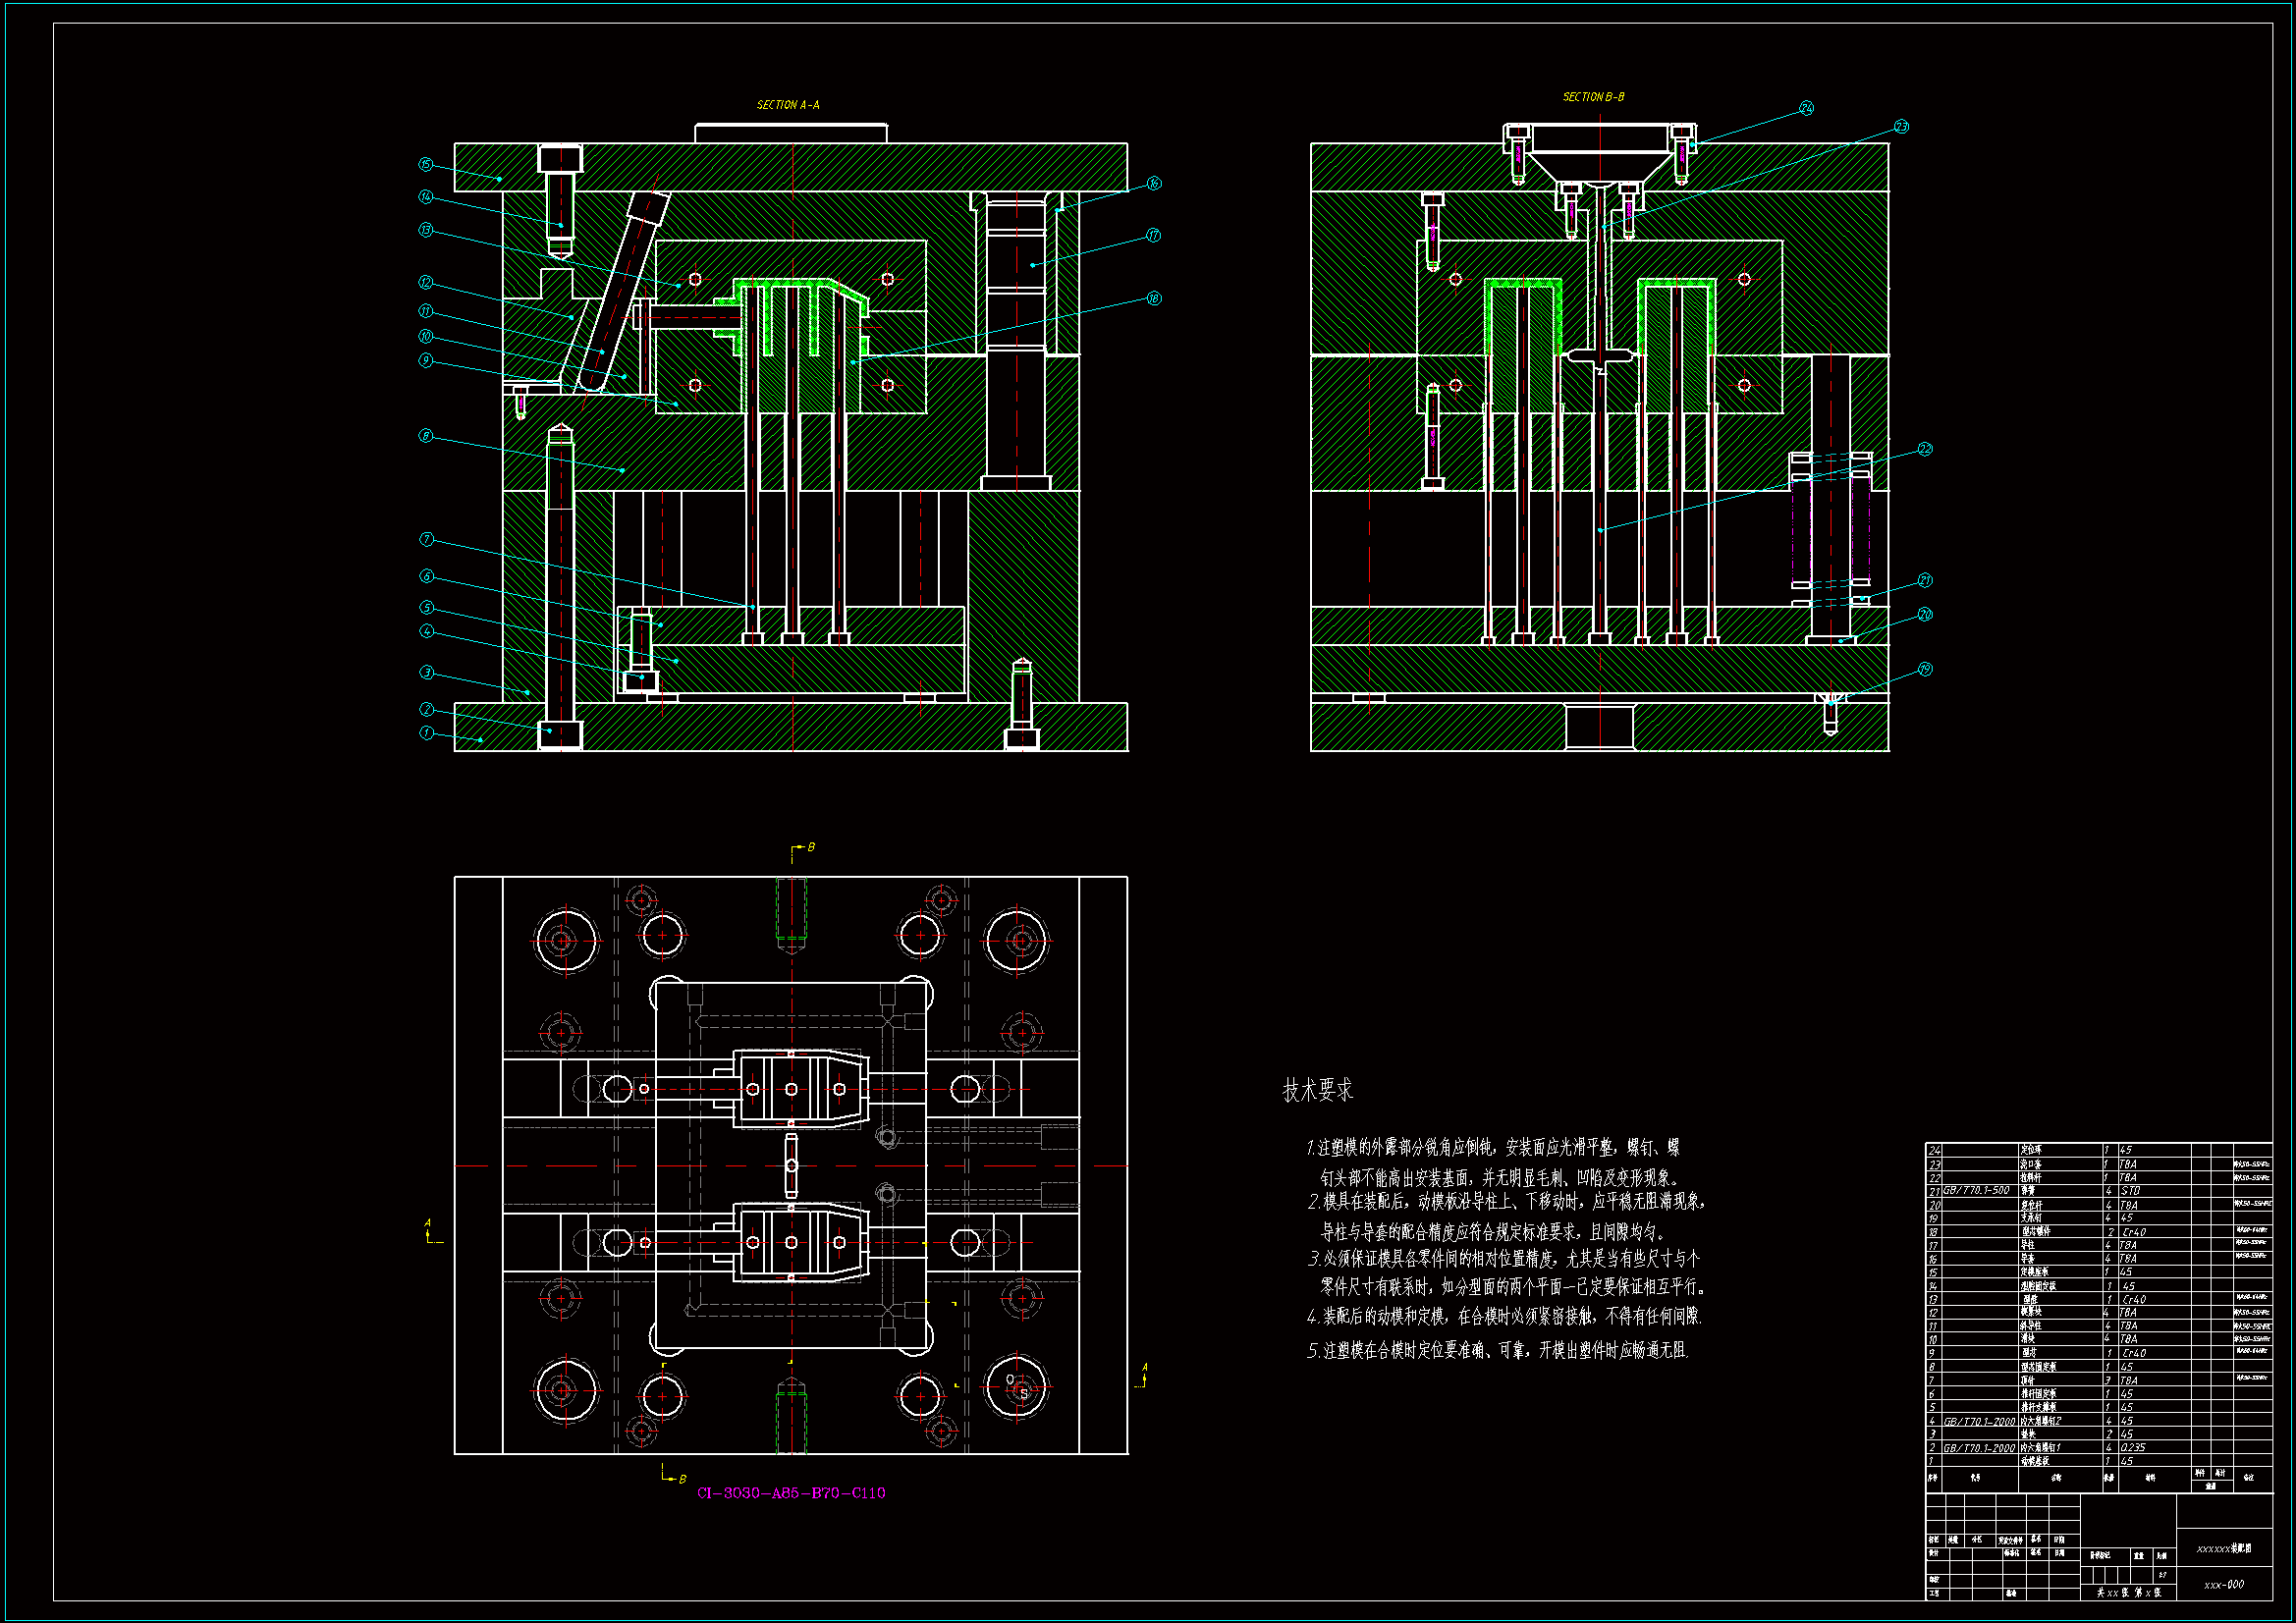Click the top B section cut marker

(803, 849)
